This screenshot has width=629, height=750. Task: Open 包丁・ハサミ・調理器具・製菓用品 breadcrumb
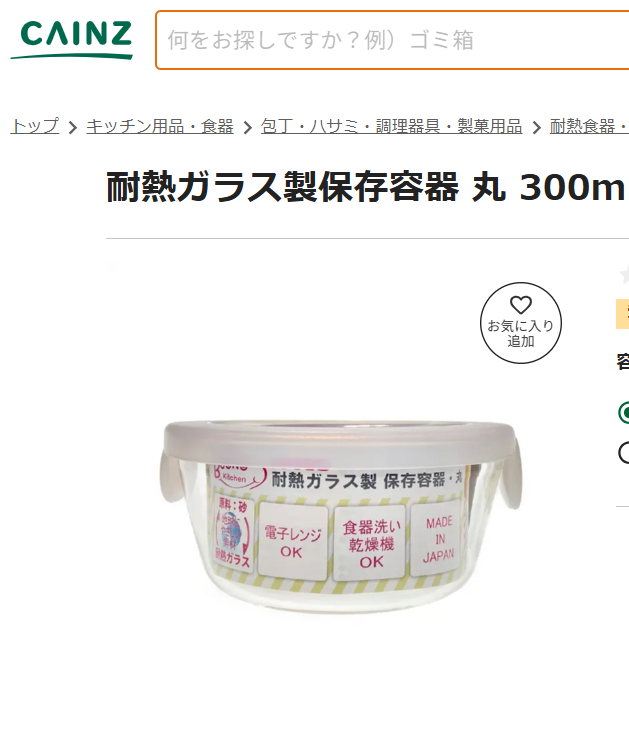[x=391, y=126]
